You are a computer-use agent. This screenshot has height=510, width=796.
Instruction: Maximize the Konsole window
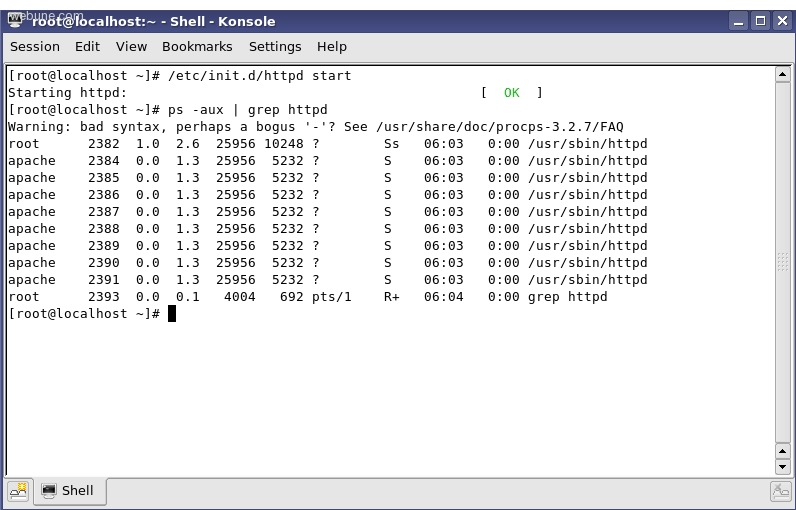[x=760, y=21]
